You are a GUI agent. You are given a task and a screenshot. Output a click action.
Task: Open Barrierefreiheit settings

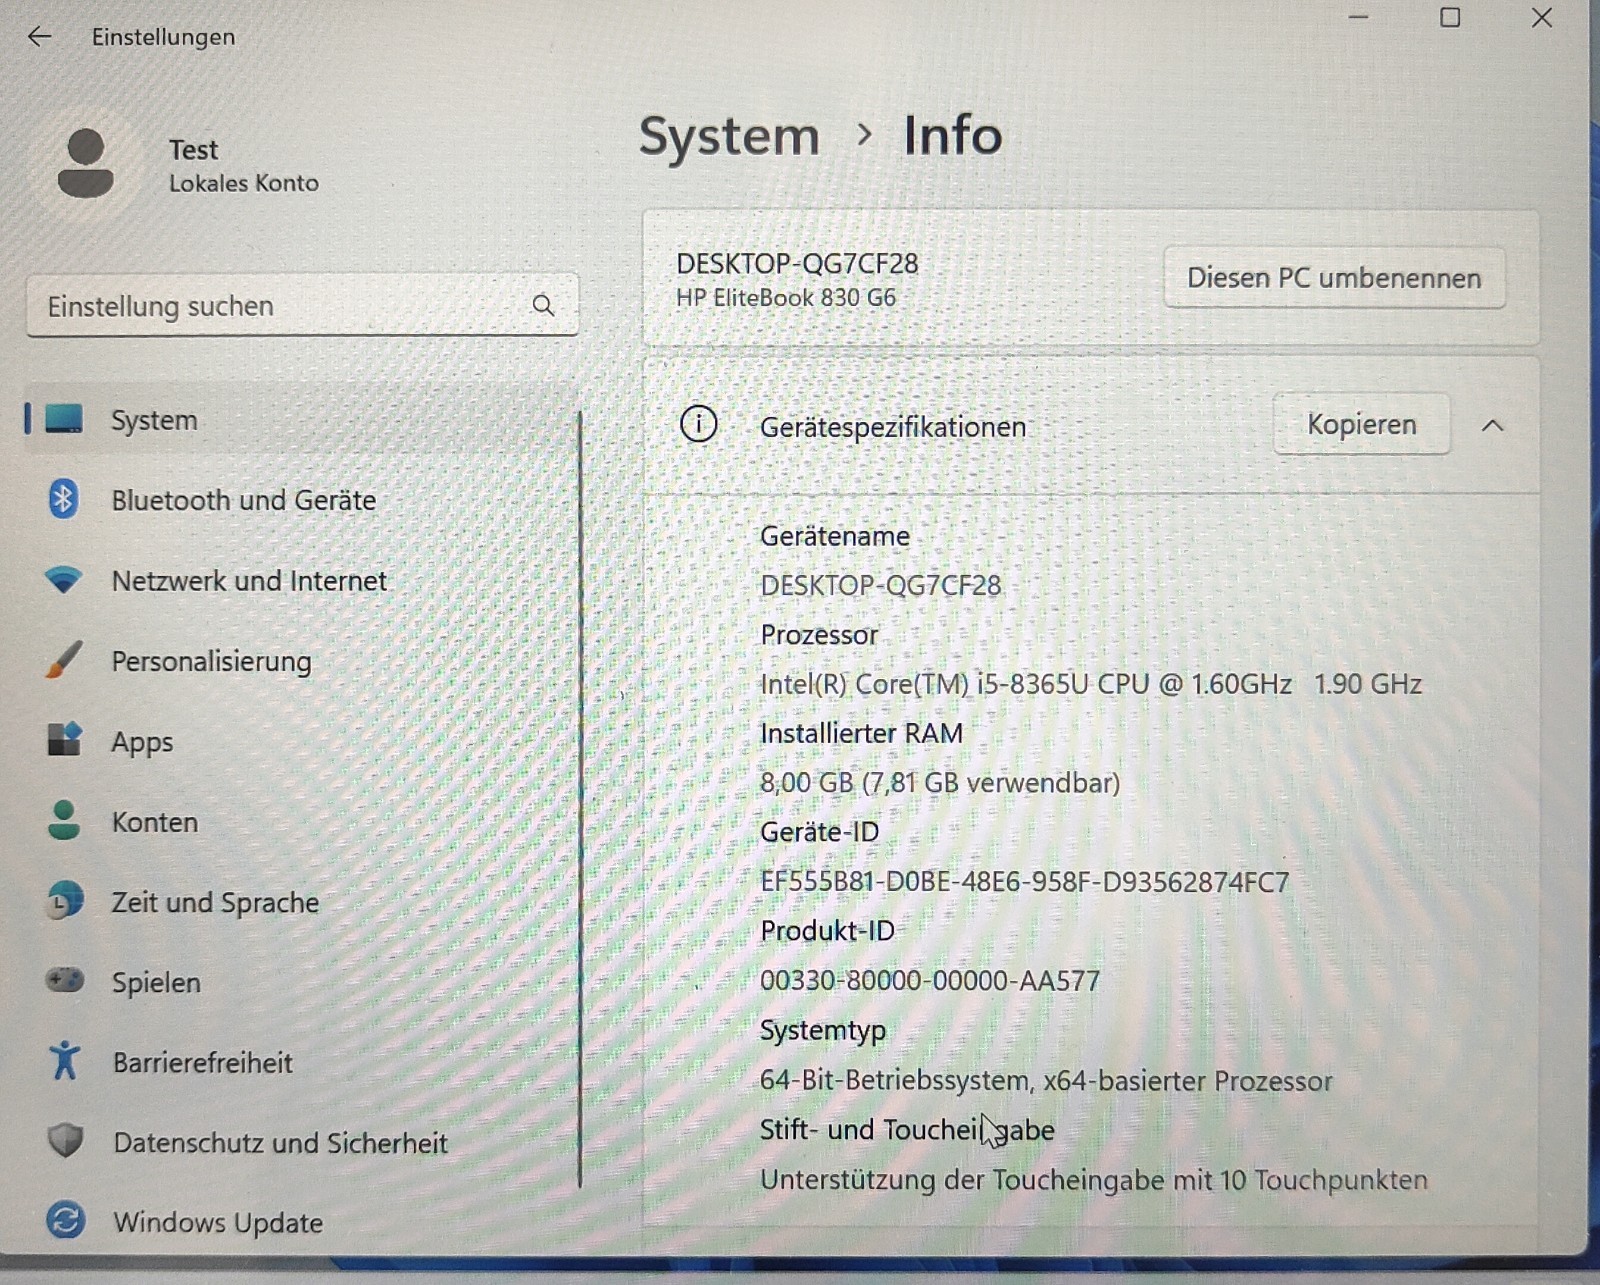click(301, 1062)
